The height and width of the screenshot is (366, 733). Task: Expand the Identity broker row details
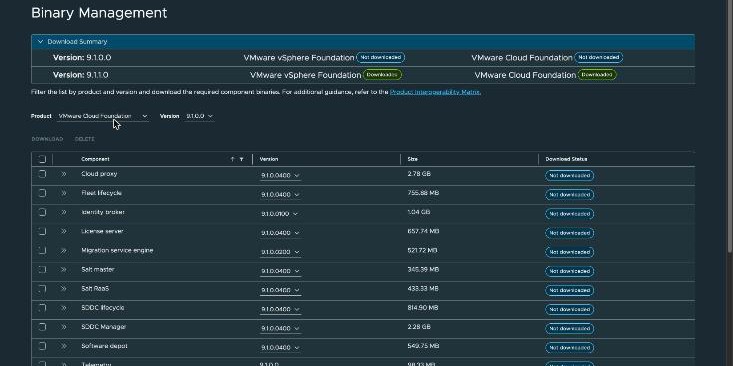tap(64, 212)
